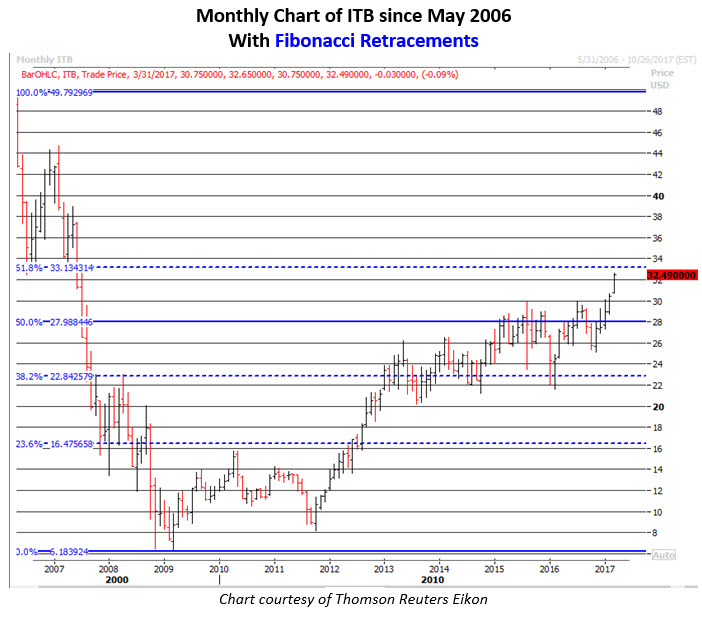Click the bold 2000 decade label
The width and height of the screenshot is (702, 619).
point(117,580)
